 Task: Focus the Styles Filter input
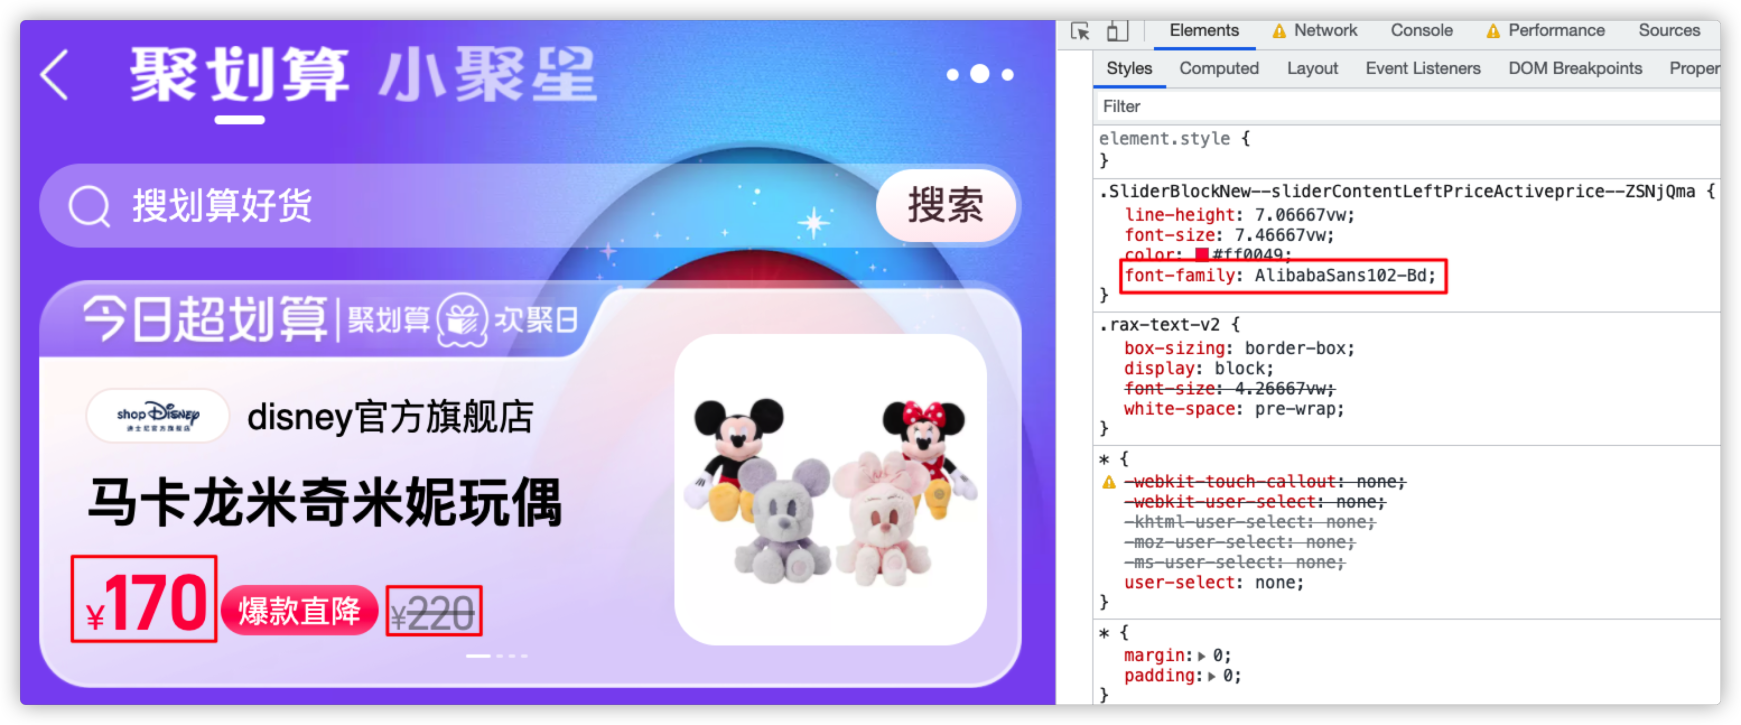(x=1406, y=106)
